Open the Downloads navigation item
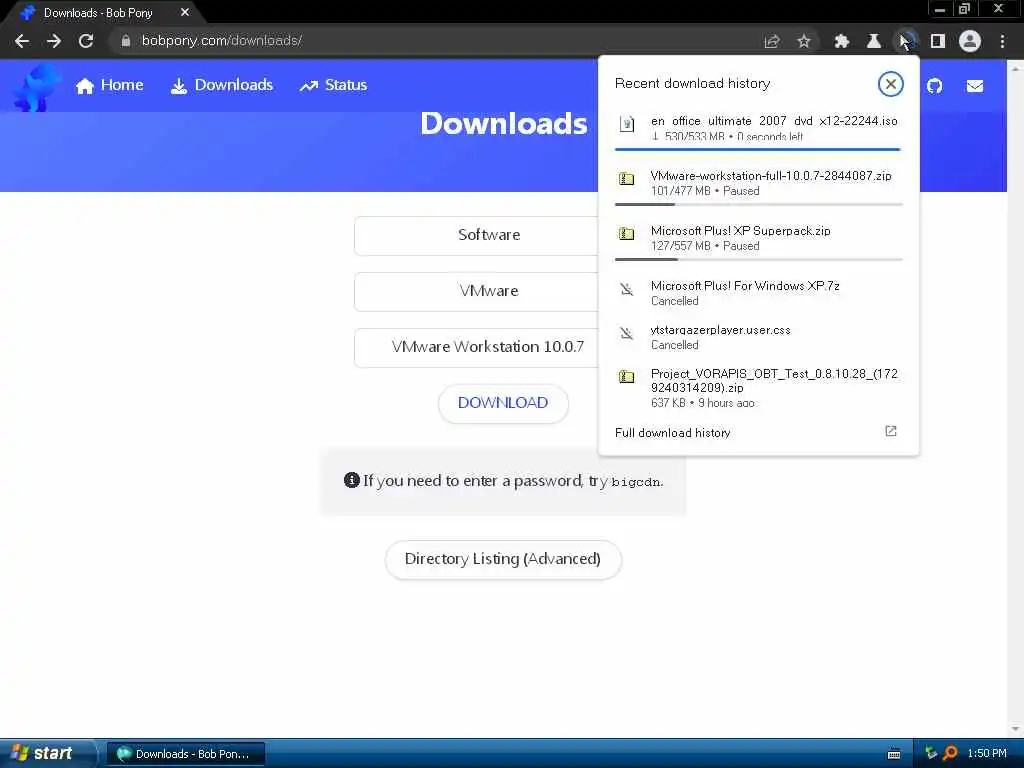The image size is (1024, 768). (222, 86)
